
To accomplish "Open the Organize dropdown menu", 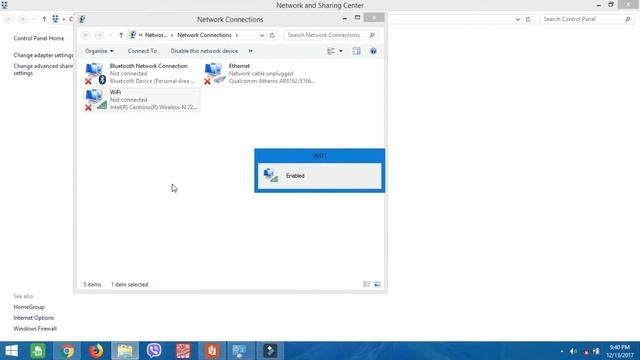I will 99,51.
